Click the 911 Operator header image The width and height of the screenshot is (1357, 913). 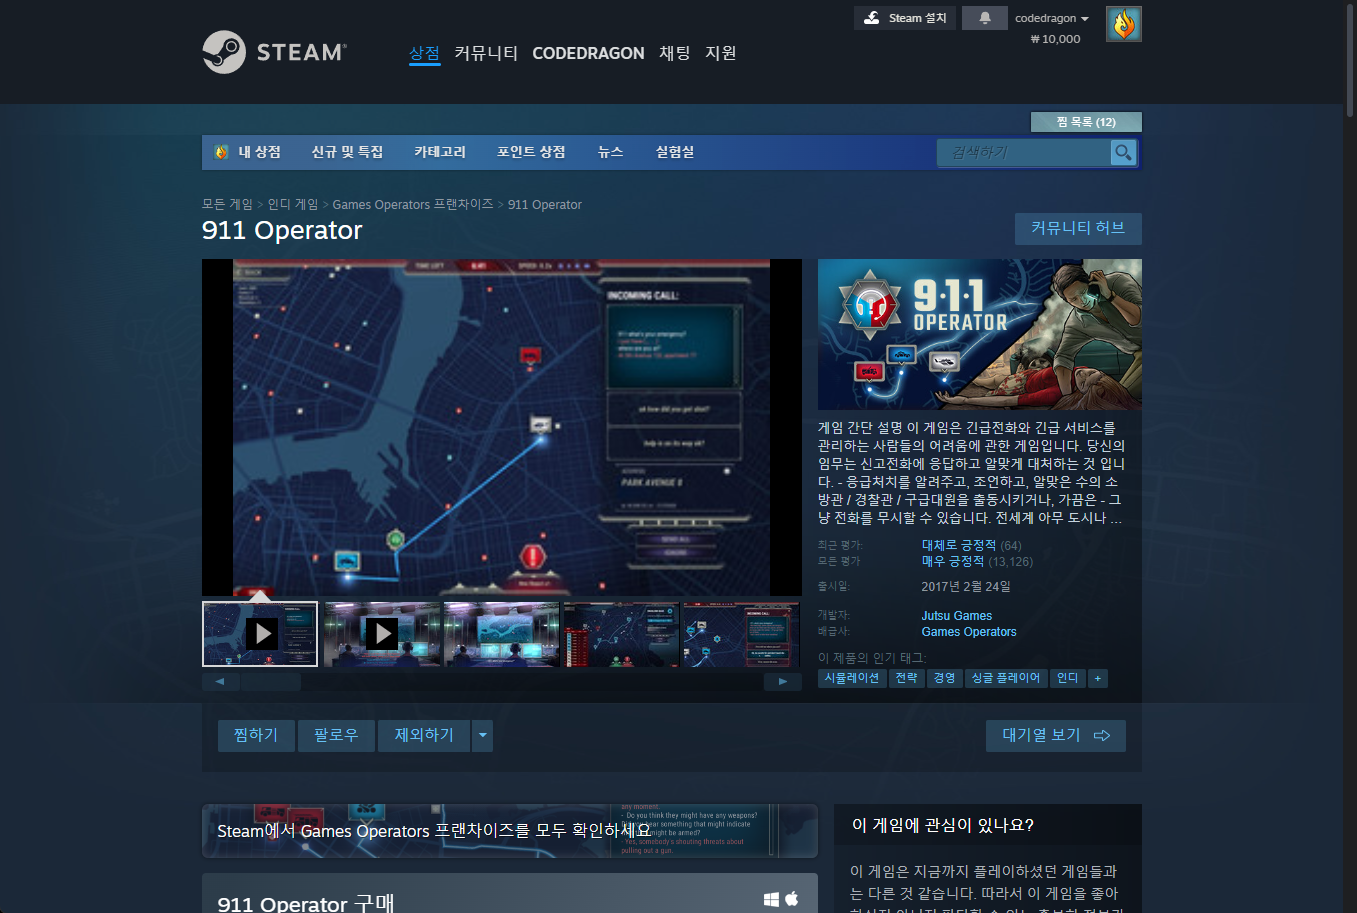click(x=980, y=334)
